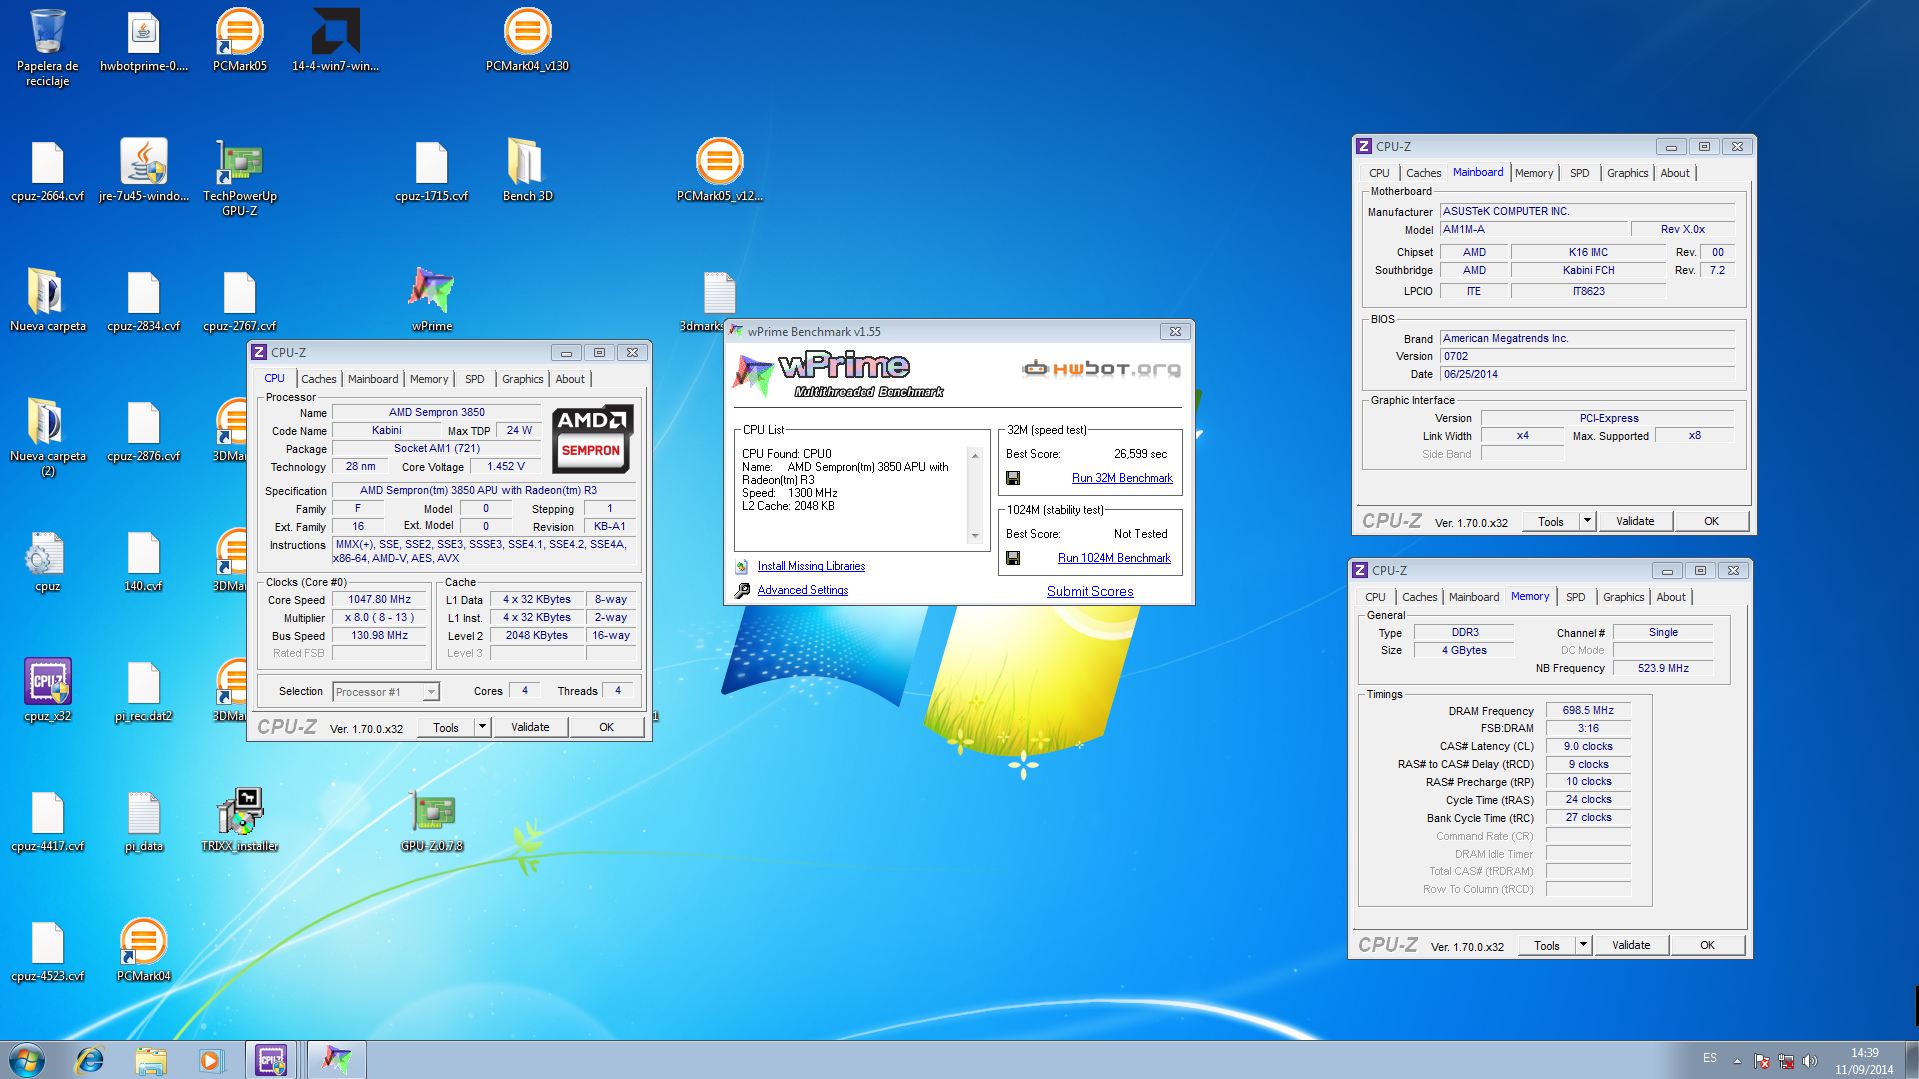Expand Tools arrow in CPU-Z Memory window

[x=1583, y=945]
